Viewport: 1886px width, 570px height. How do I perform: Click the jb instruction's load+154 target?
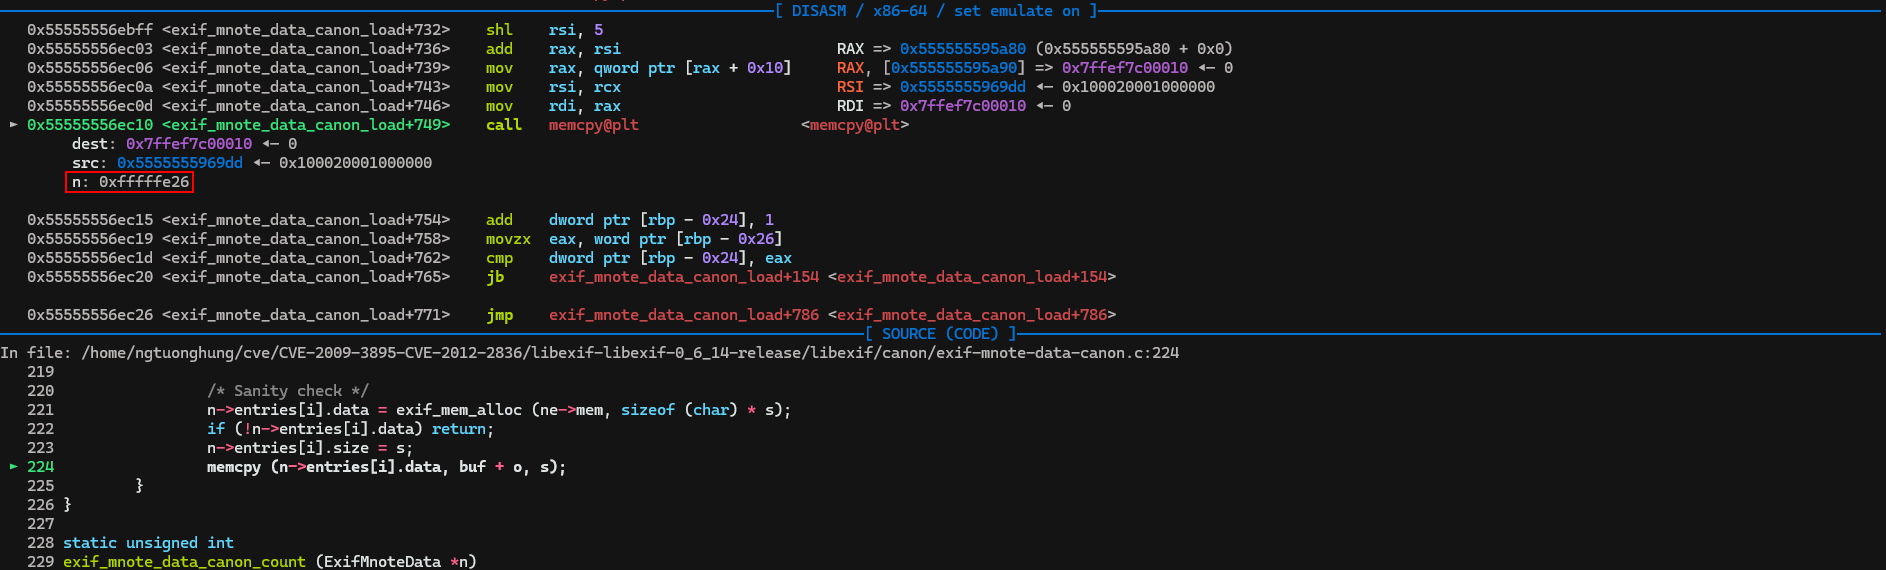tap(683, 277)
